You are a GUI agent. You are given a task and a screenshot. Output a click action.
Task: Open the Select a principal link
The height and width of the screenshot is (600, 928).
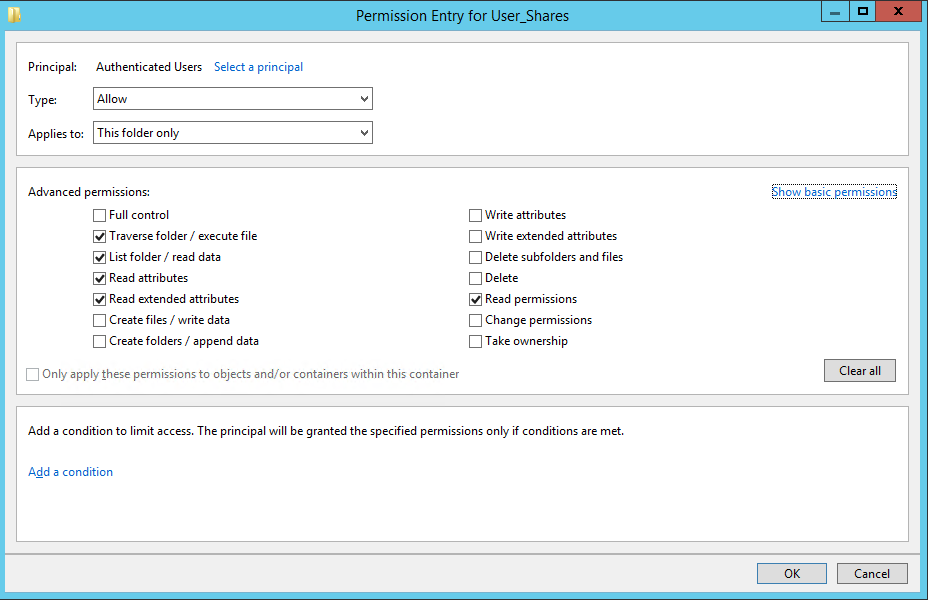point(259,67)
